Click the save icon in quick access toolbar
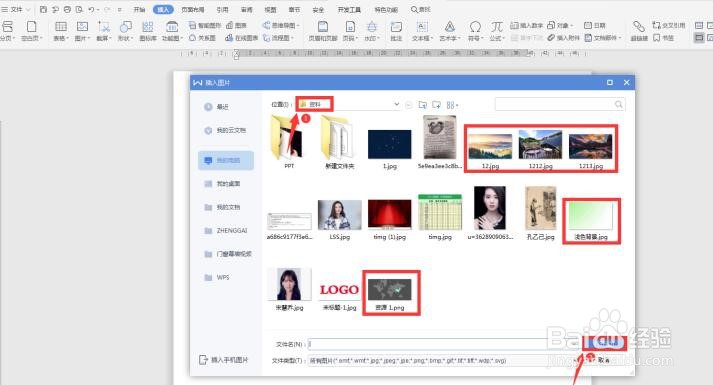Image resolution: width=713 pixels, height=385 pixels. (43, 9)
